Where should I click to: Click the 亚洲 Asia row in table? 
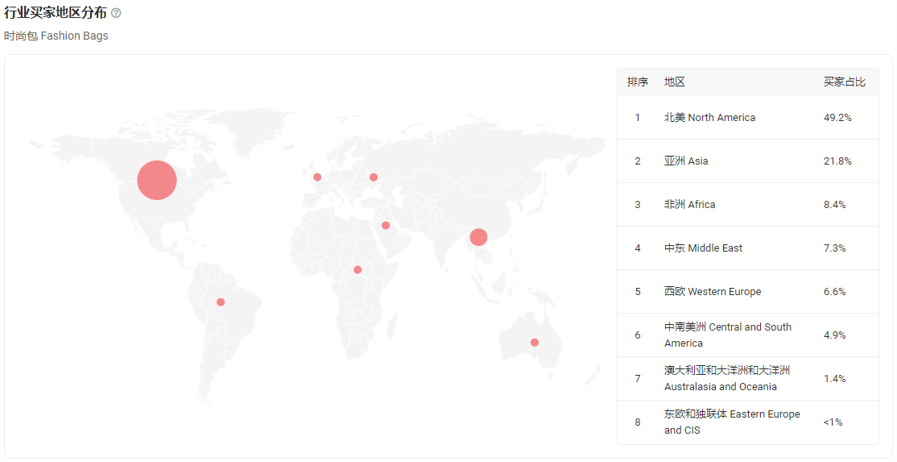748,161
